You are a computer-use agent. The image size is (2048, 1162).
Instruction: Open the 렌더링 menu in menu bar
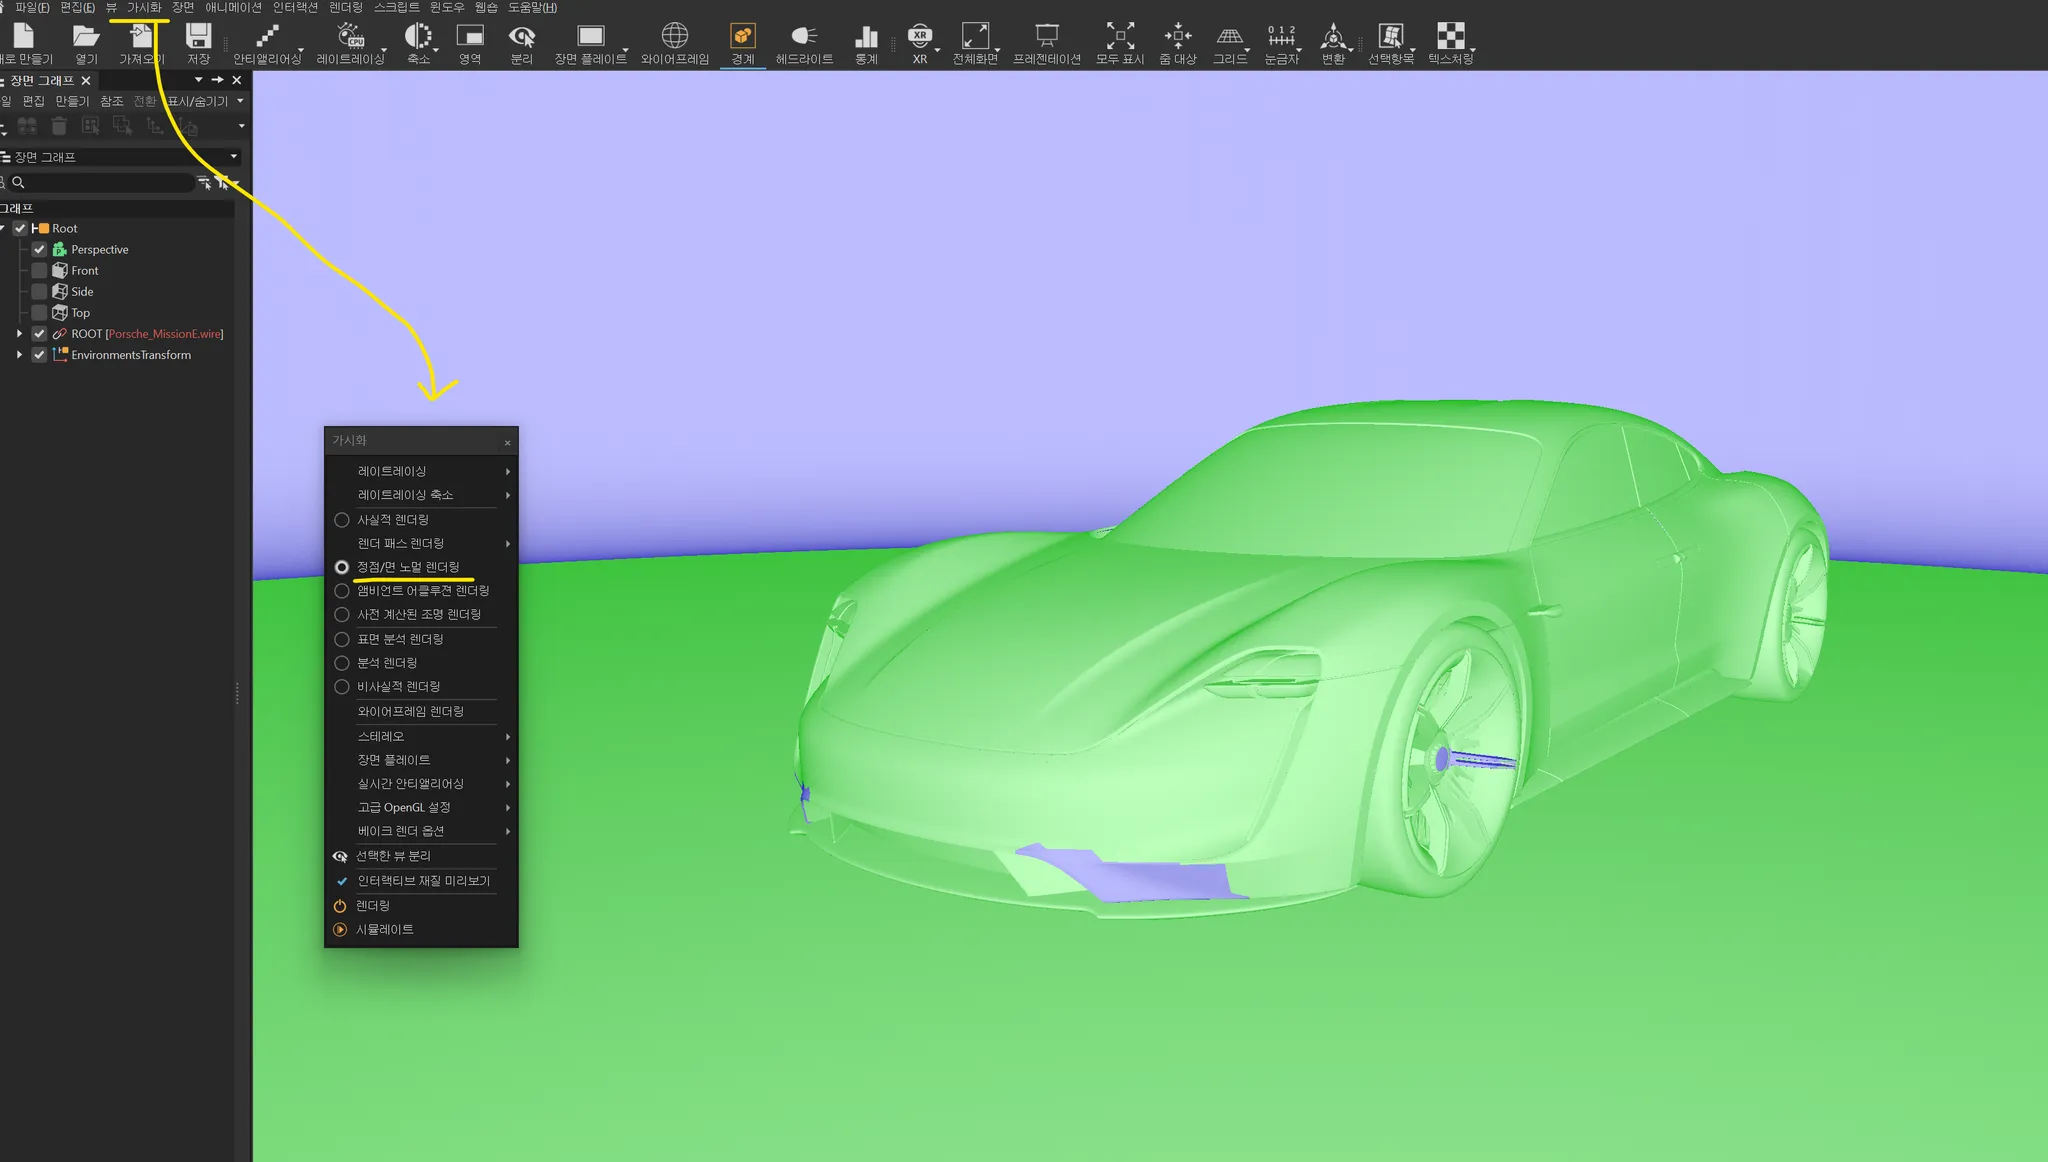pyautogui.click(x=346, y=7)
